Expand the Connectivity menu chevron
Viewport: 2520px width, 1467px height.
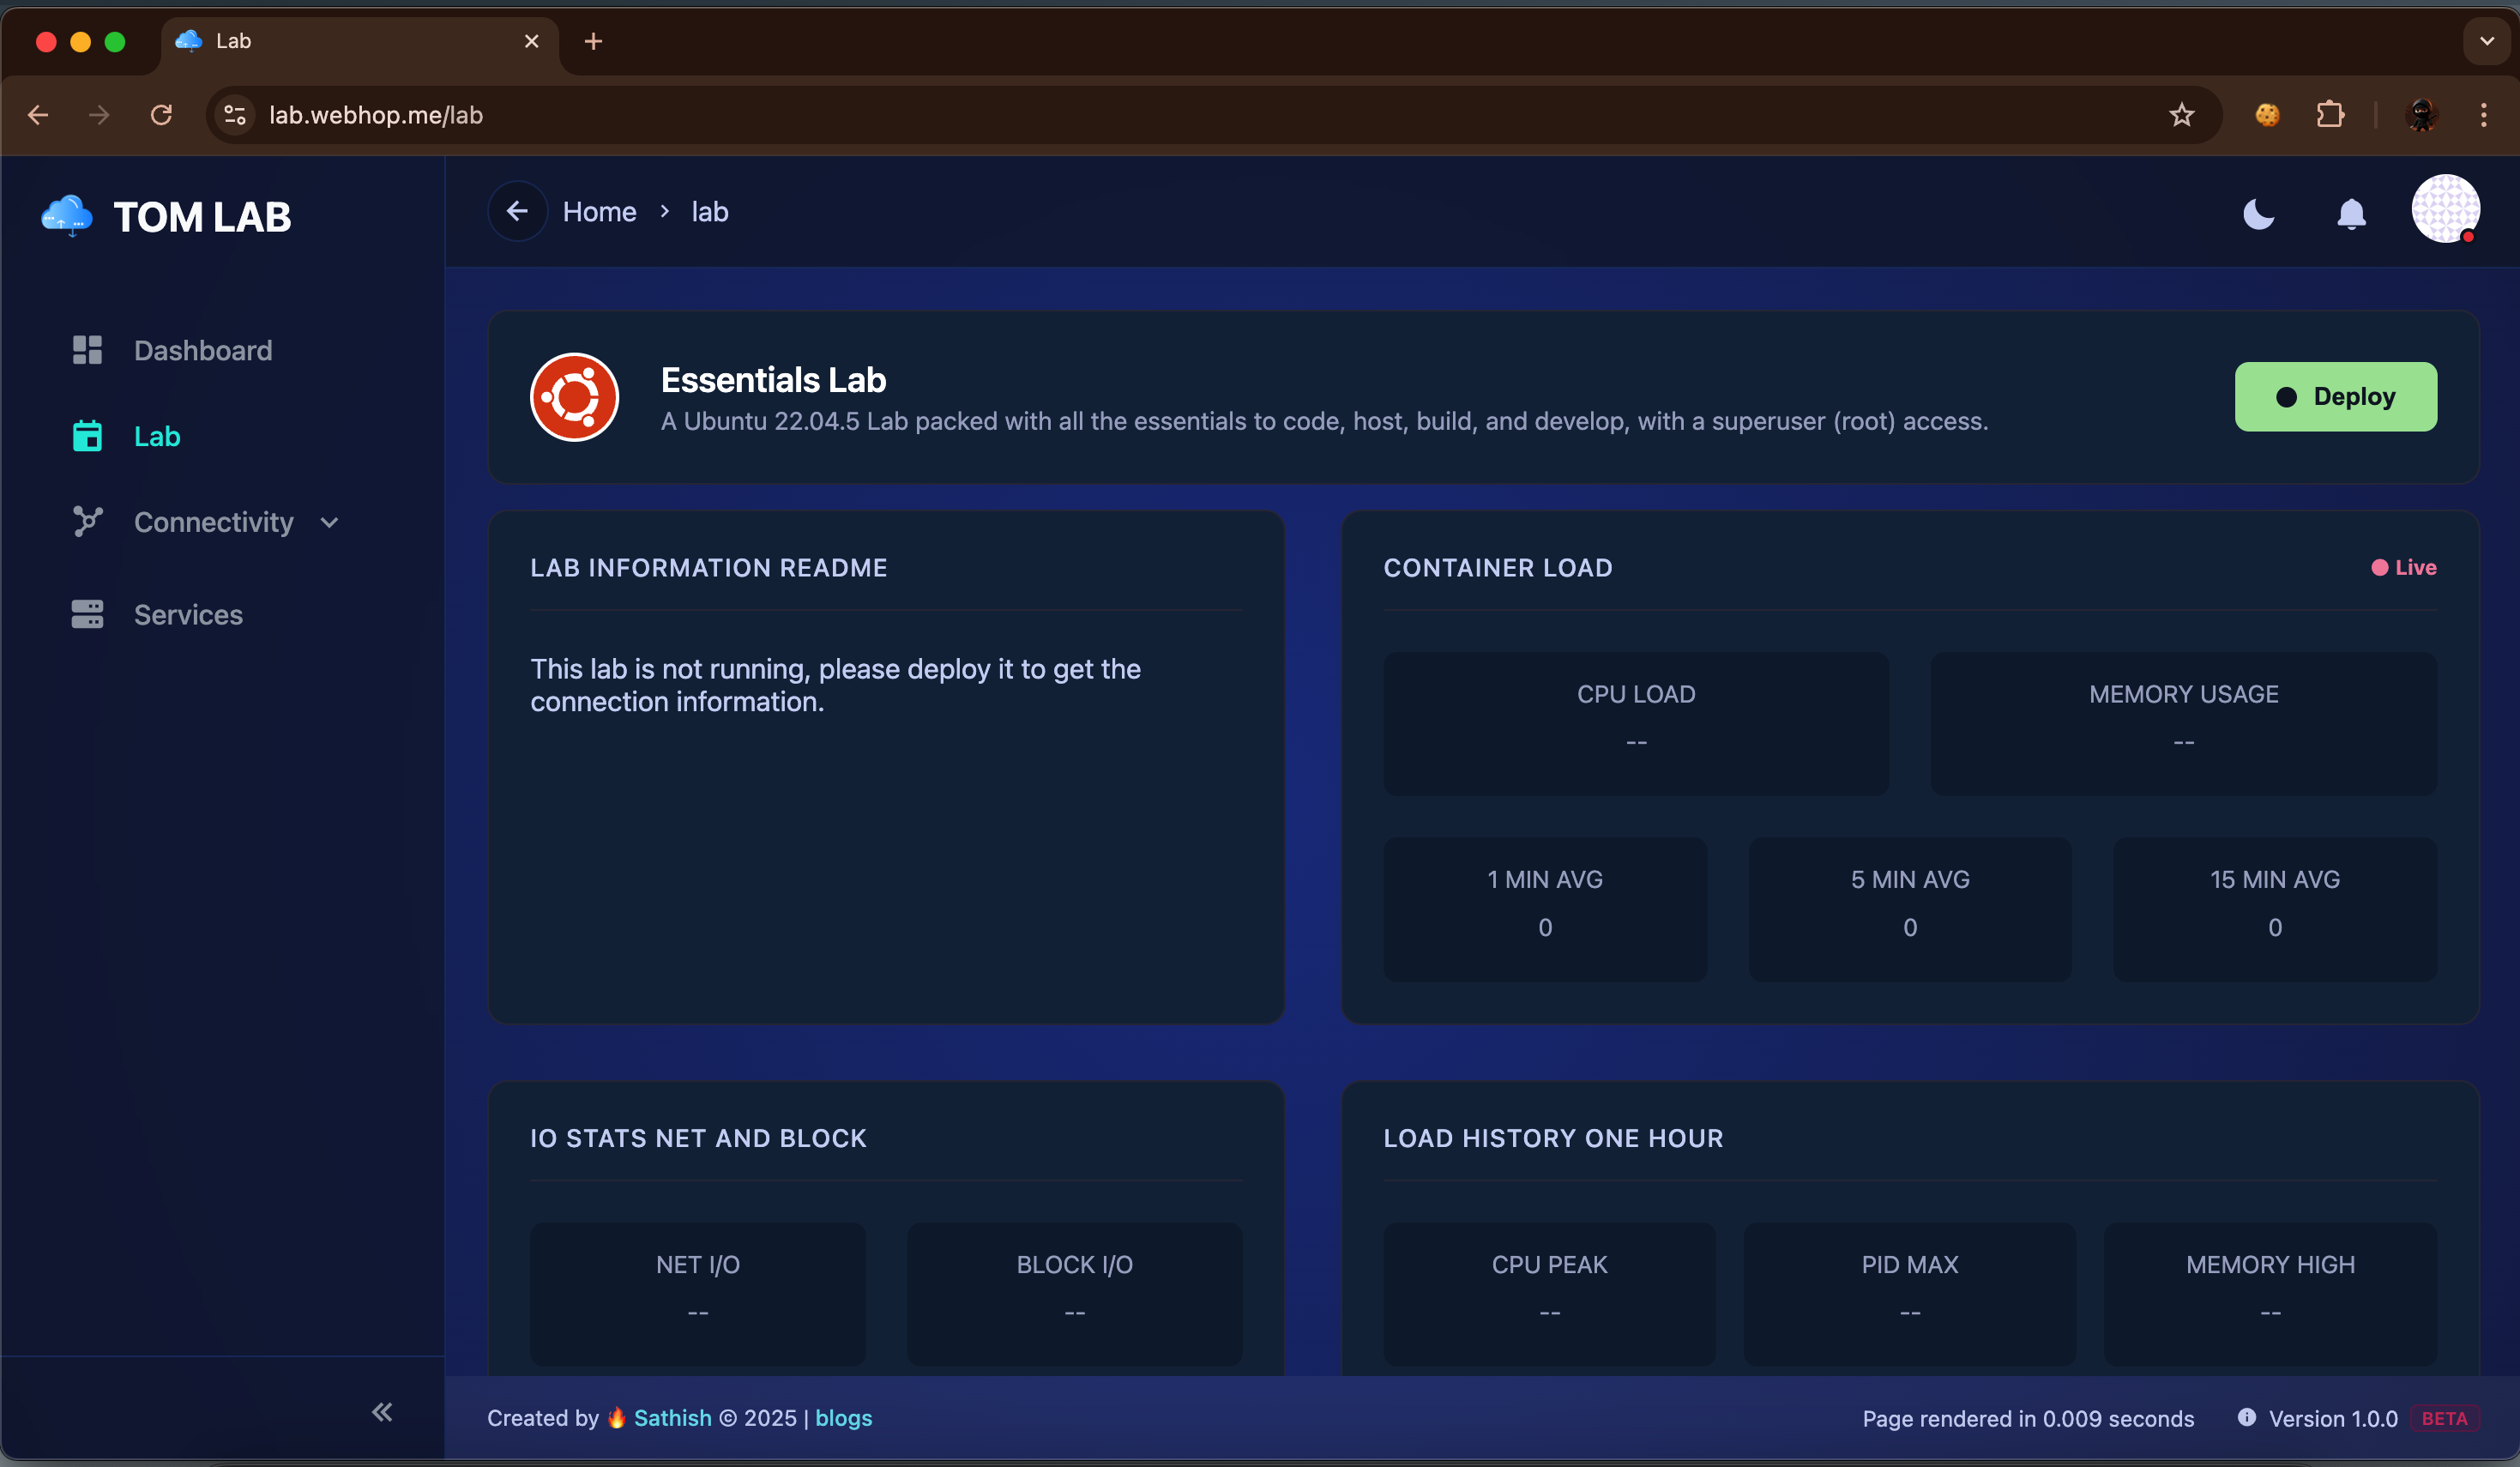328,522
